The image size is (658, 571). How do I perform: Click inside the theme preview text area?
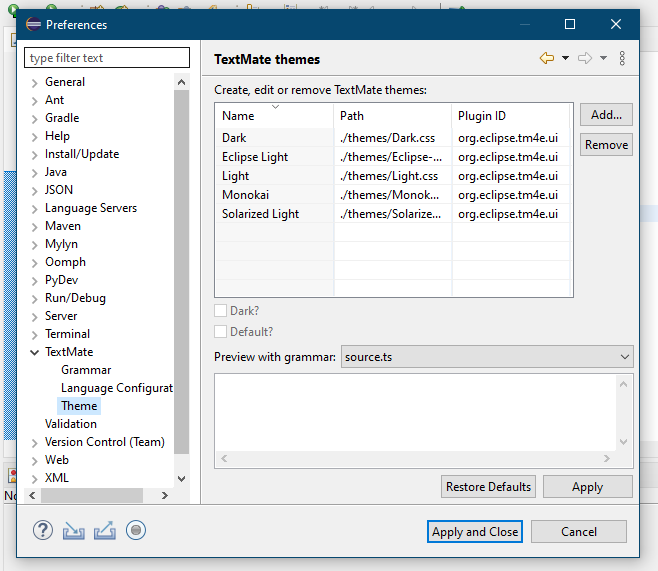[x=415, y=412]
